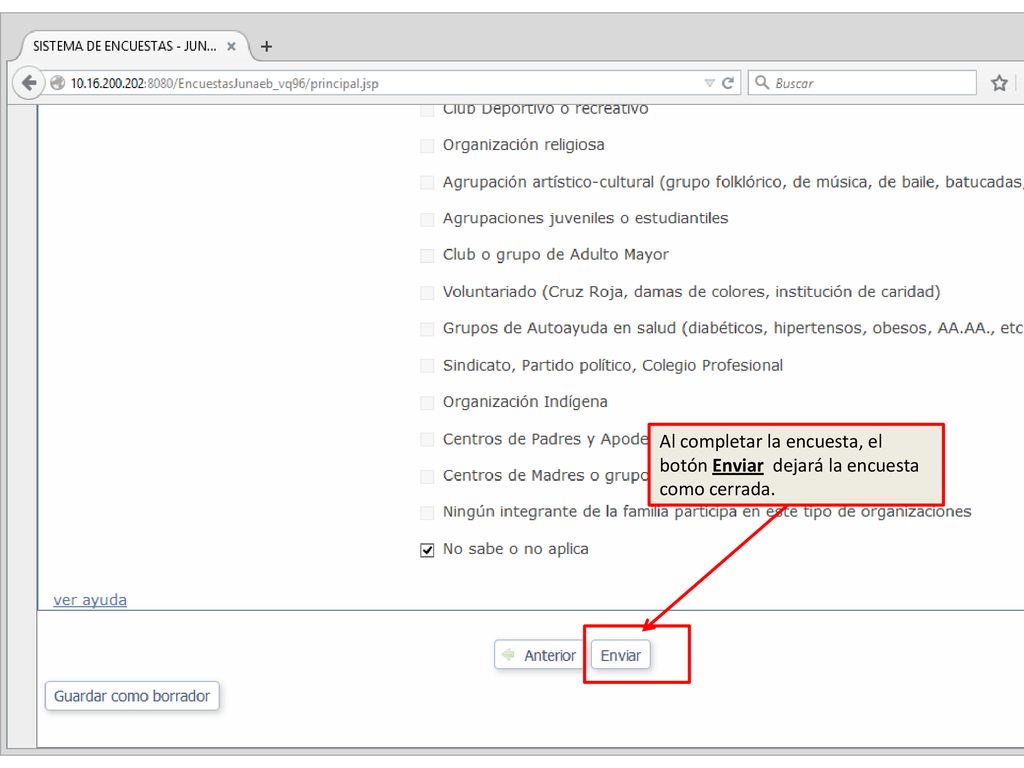
Task: Check Sindicato, Partido político, Colegio Profesional
Action: coord(427,366)
